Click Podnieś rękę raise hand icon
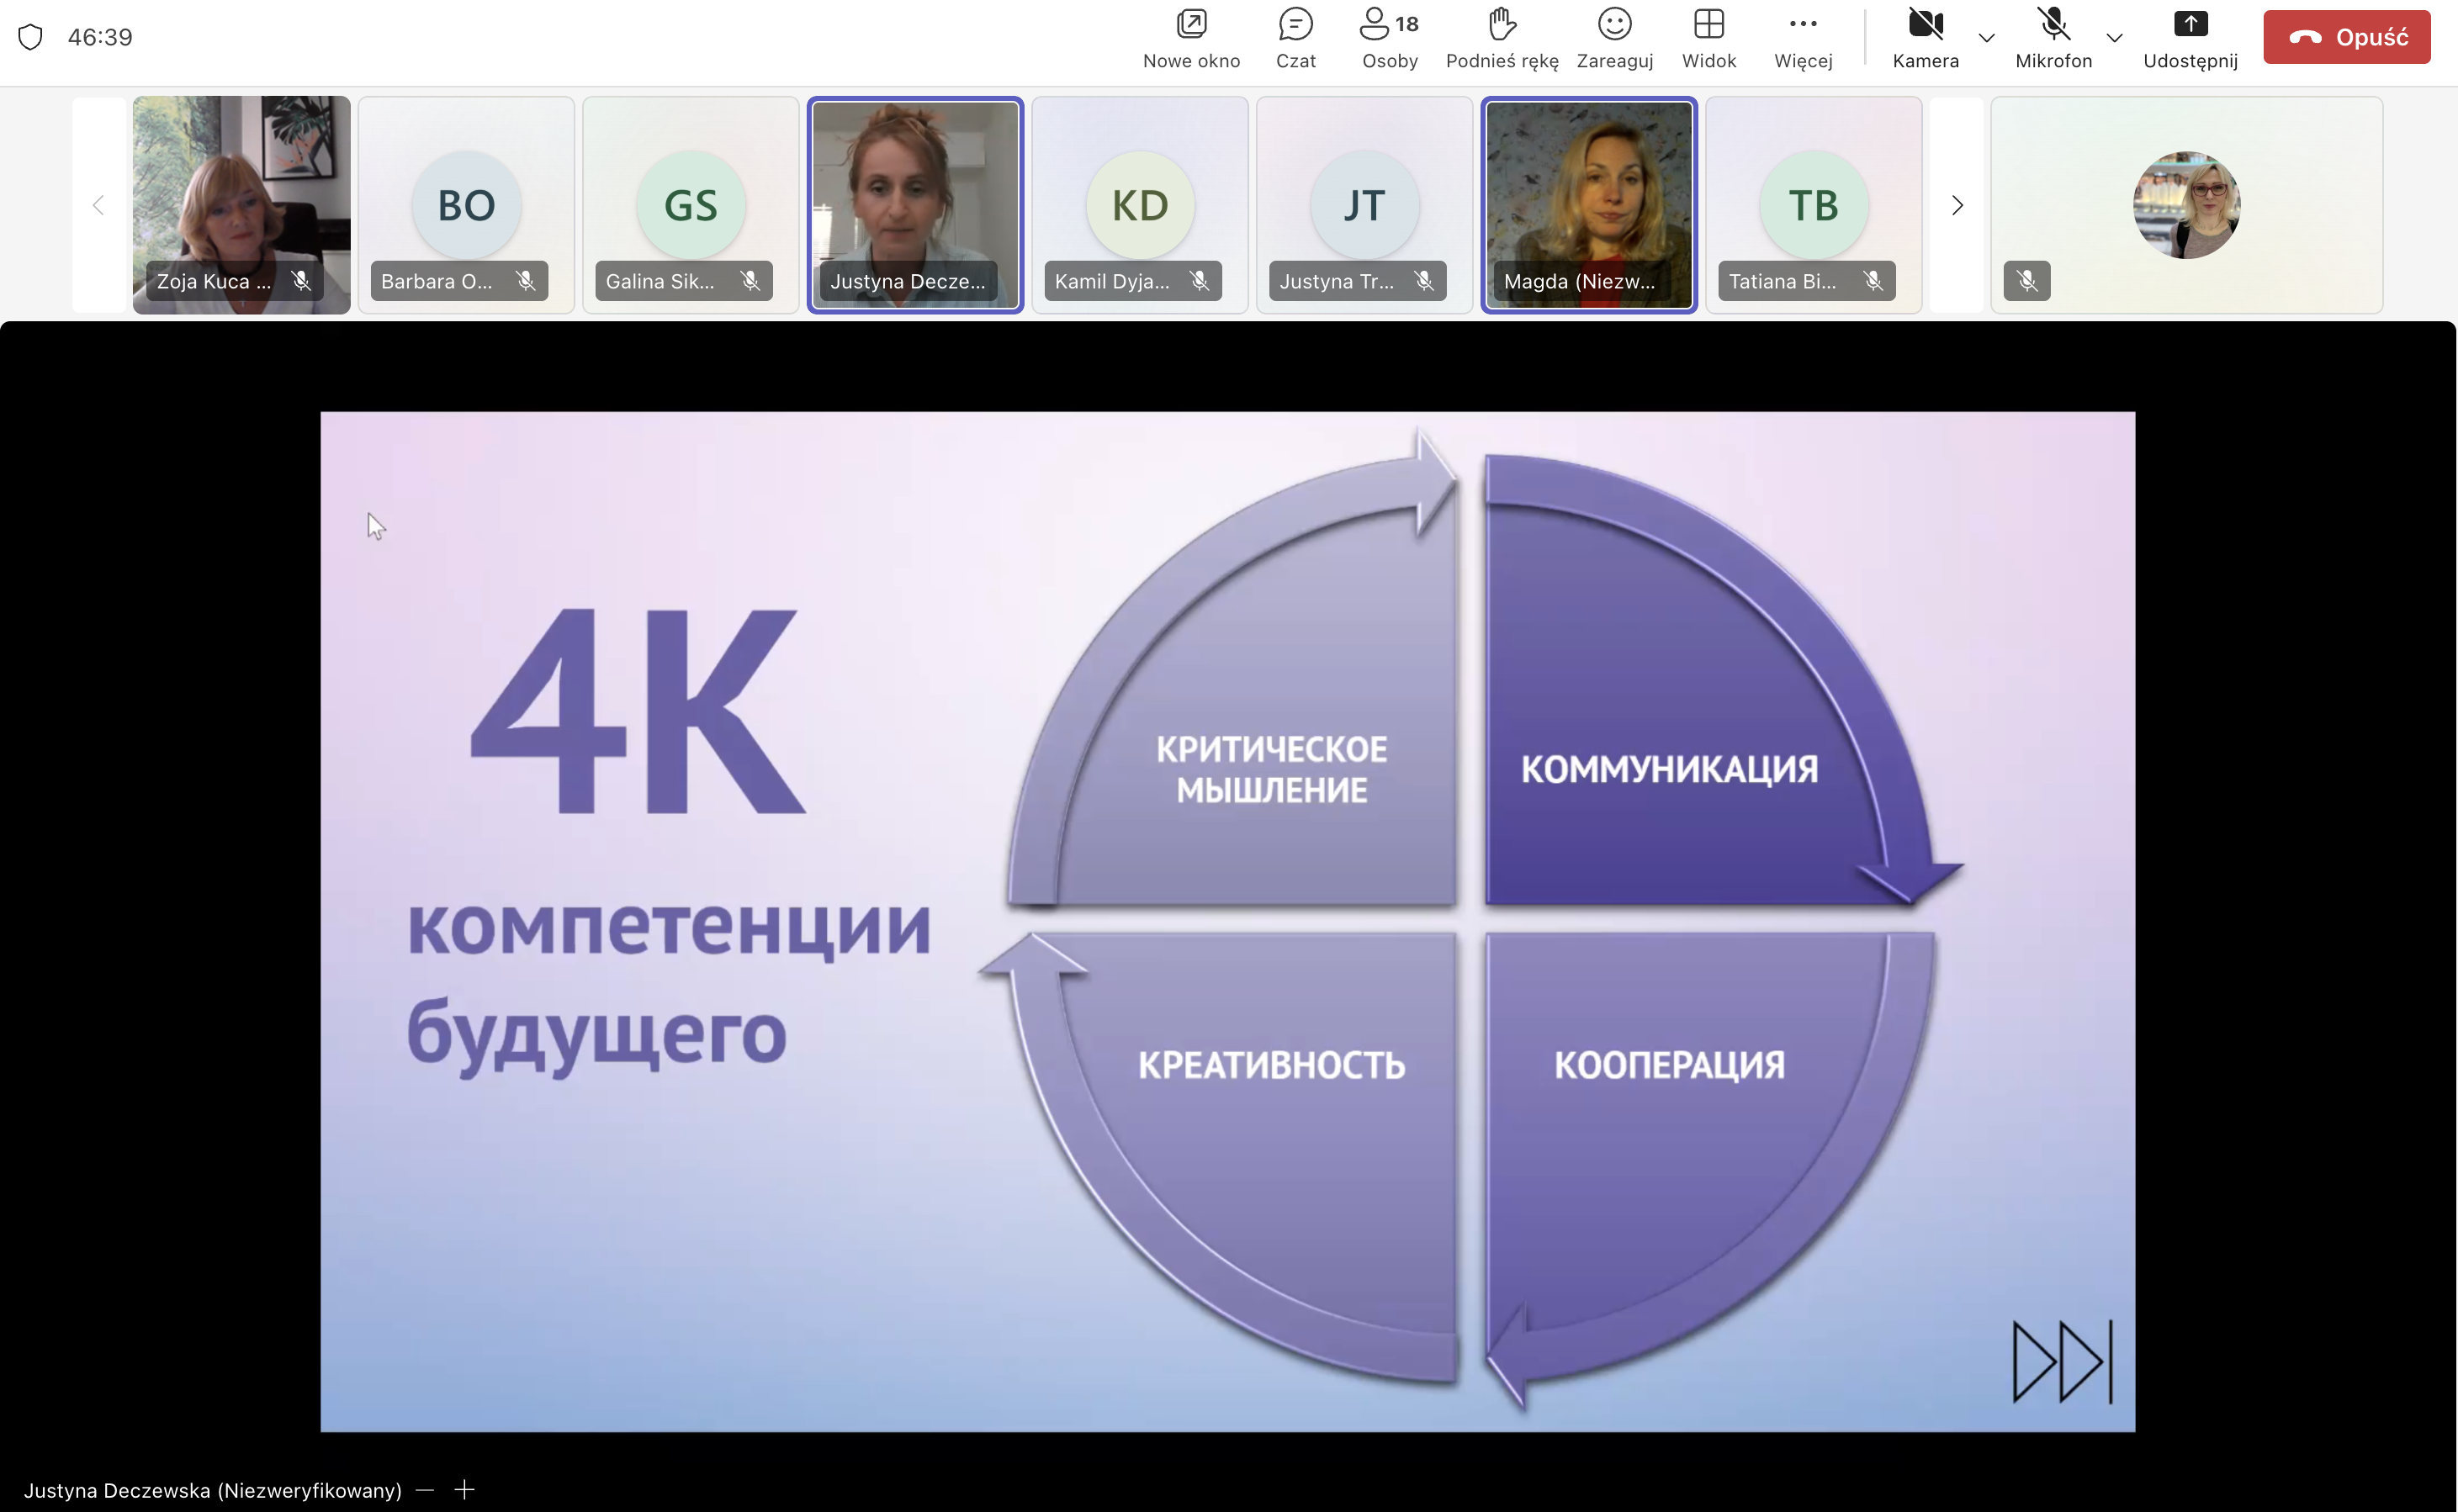 [x=1501, y=24]
